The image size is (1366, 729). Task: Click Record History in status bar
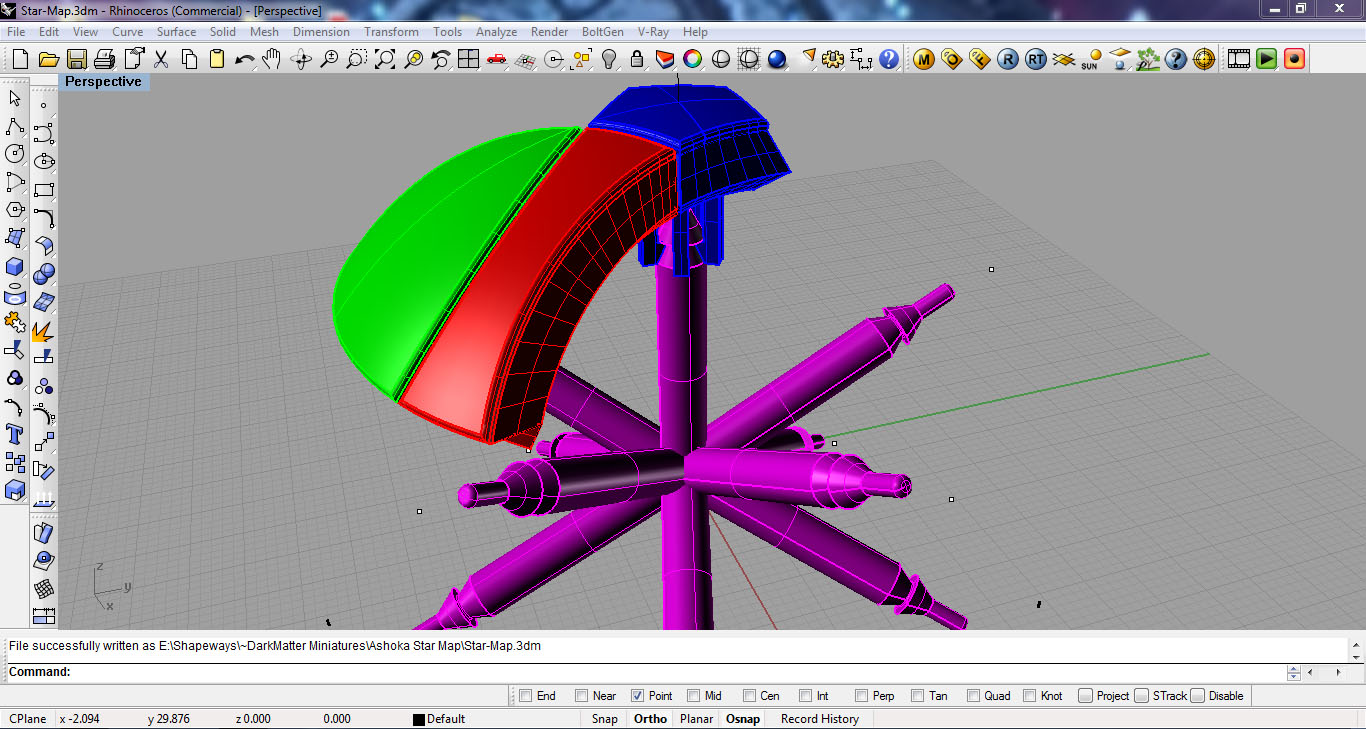pos(819,719)
